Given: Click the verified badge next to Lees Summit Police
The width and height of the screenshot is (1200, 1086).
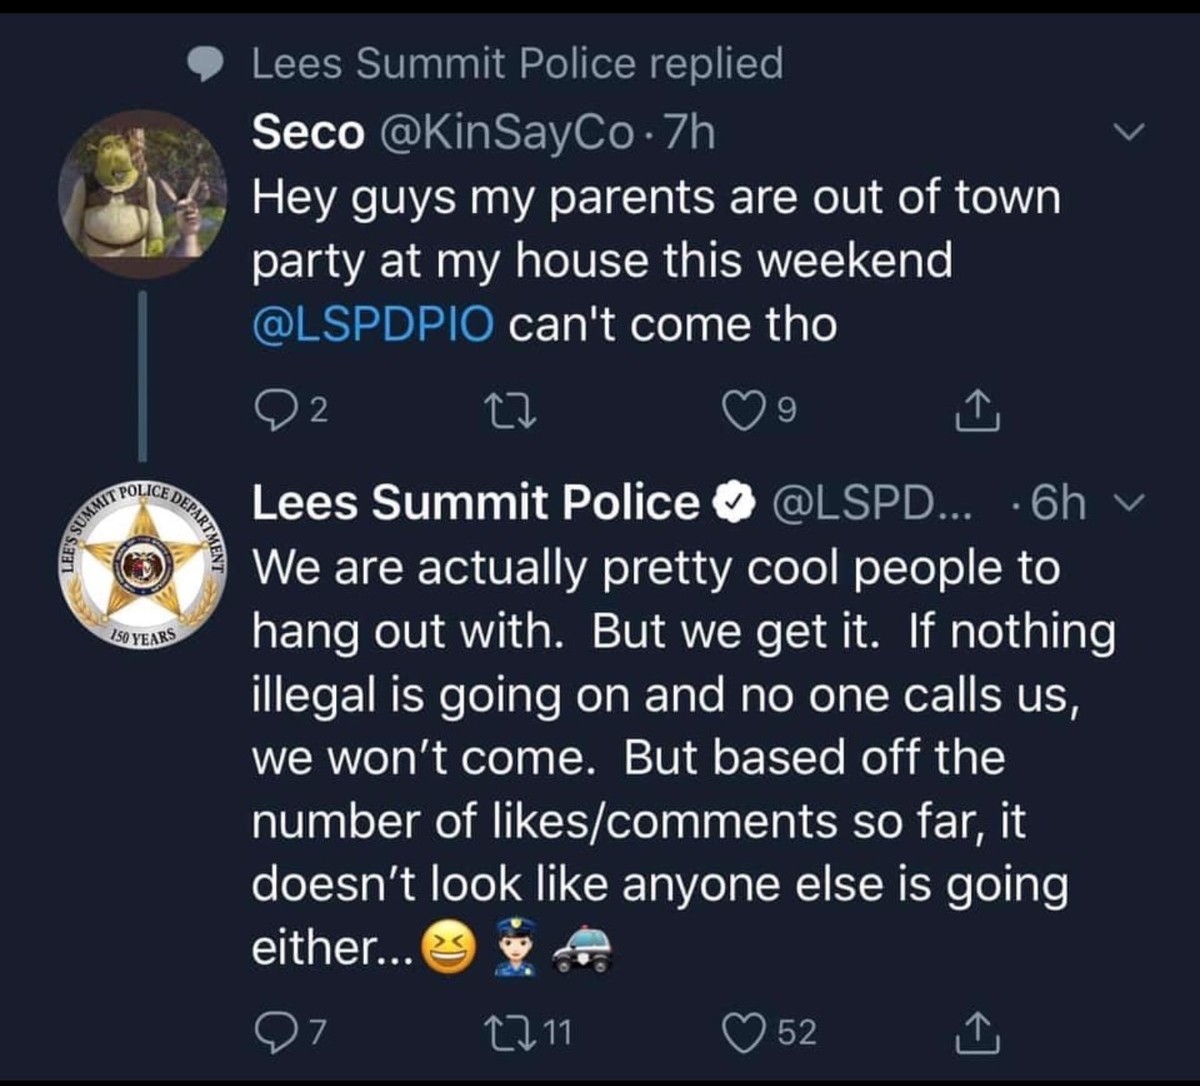Looking at the screenshot, I should 731,506.
